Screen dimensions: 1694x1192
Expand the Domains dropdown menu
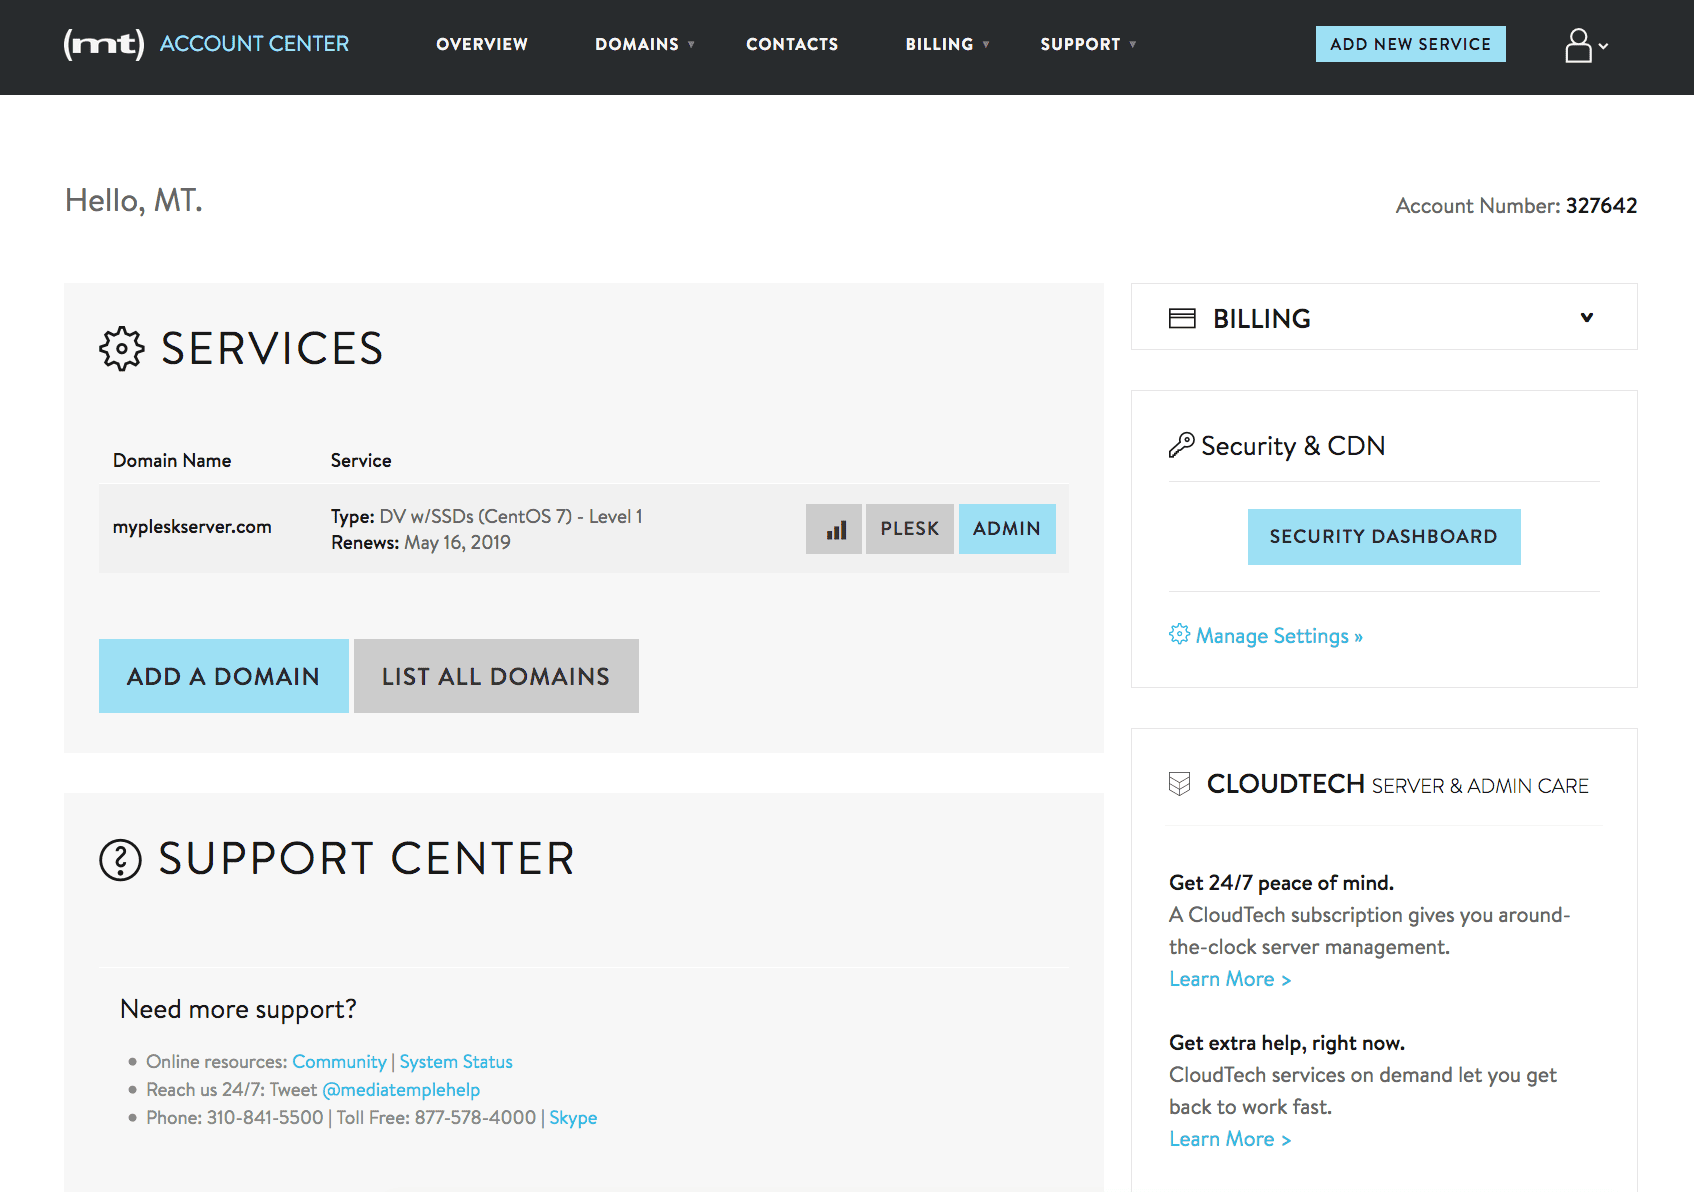[644, 44]
